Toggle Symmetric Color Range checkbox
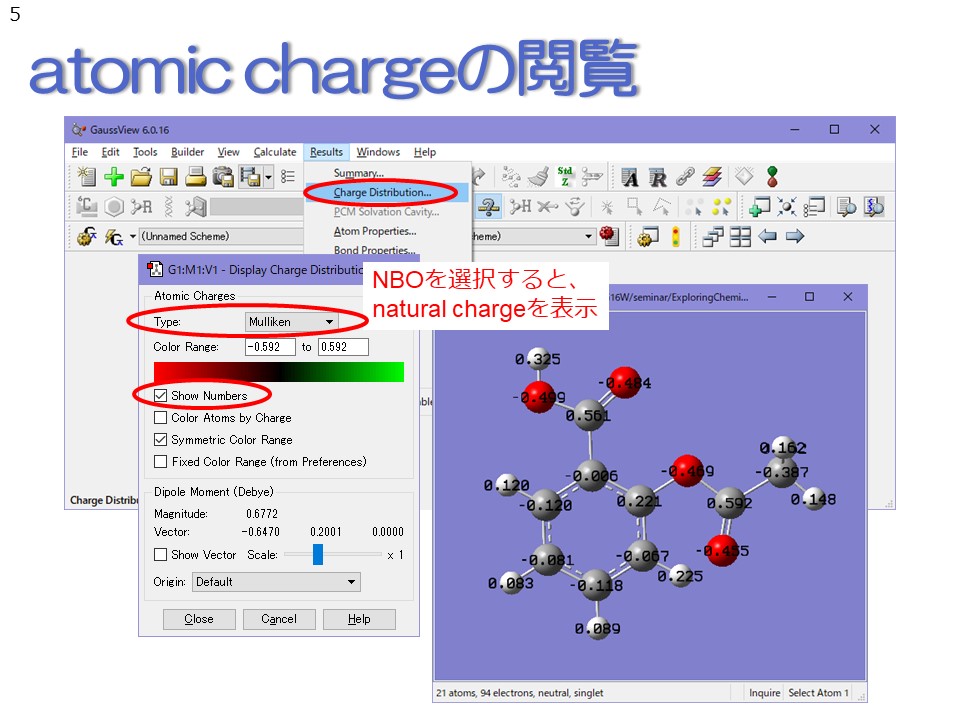This screenshot has width=960, height=720. [160, 440]
